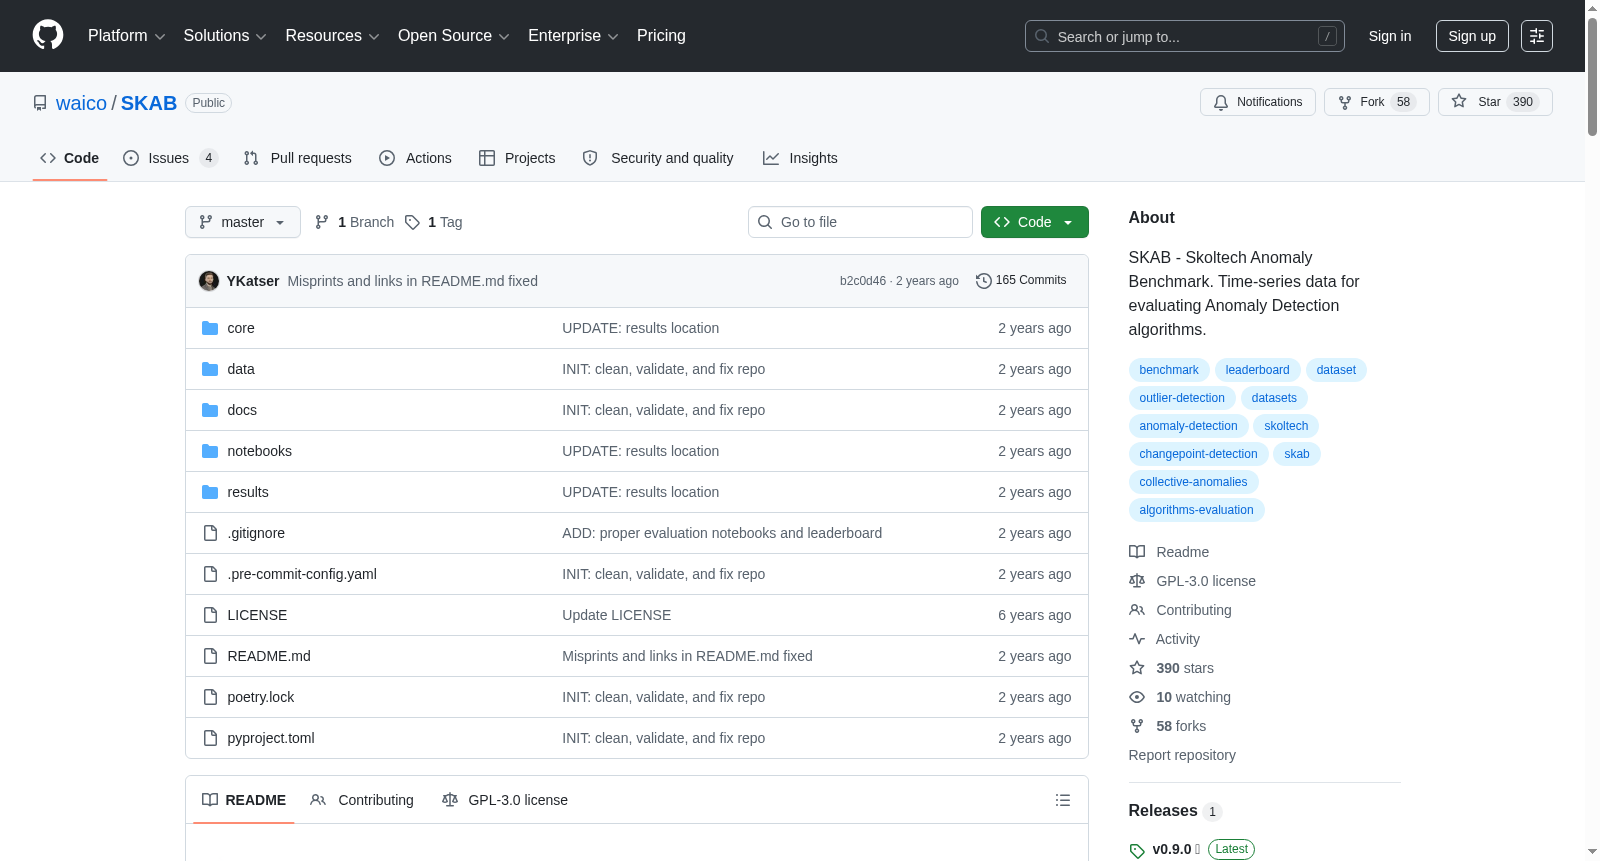
Task: Open the green Code dropdown button
Action: 1035,222
